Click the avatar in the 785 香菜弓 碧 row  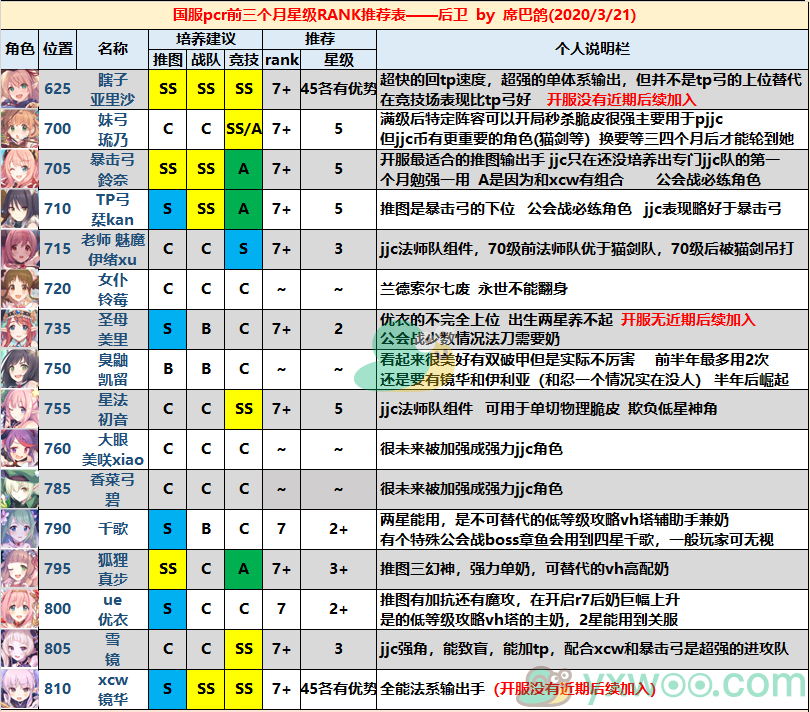point(20,489)
